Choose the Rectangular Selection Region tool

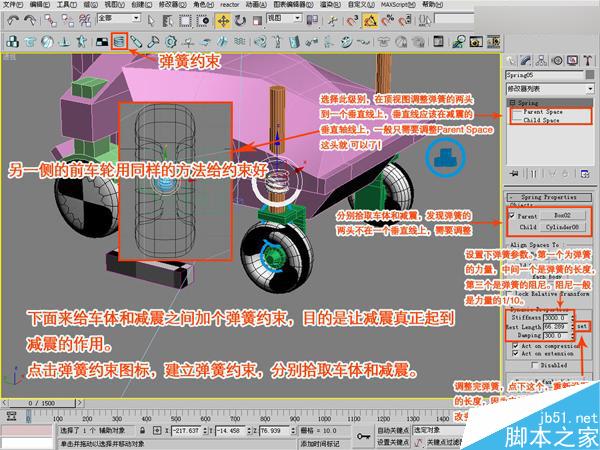point(185,20)
